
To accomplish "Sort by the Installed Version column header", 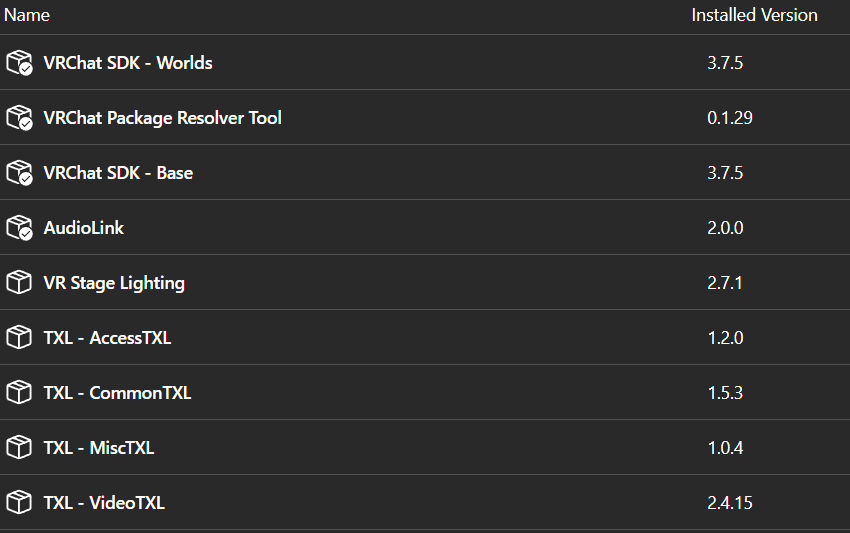I will 754,15.
